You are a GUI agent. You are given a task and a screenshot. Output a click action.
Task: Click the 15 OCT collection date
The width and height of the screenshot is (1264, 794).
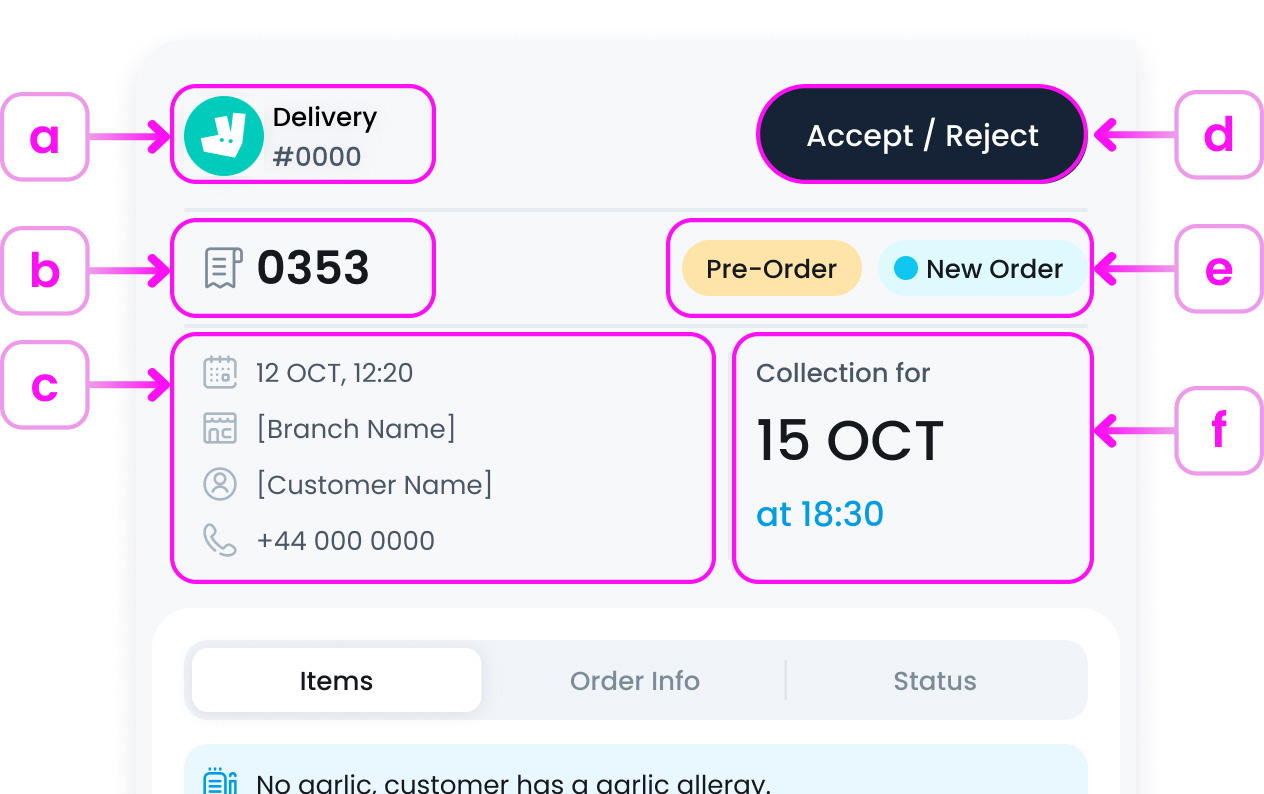[849, 441]
